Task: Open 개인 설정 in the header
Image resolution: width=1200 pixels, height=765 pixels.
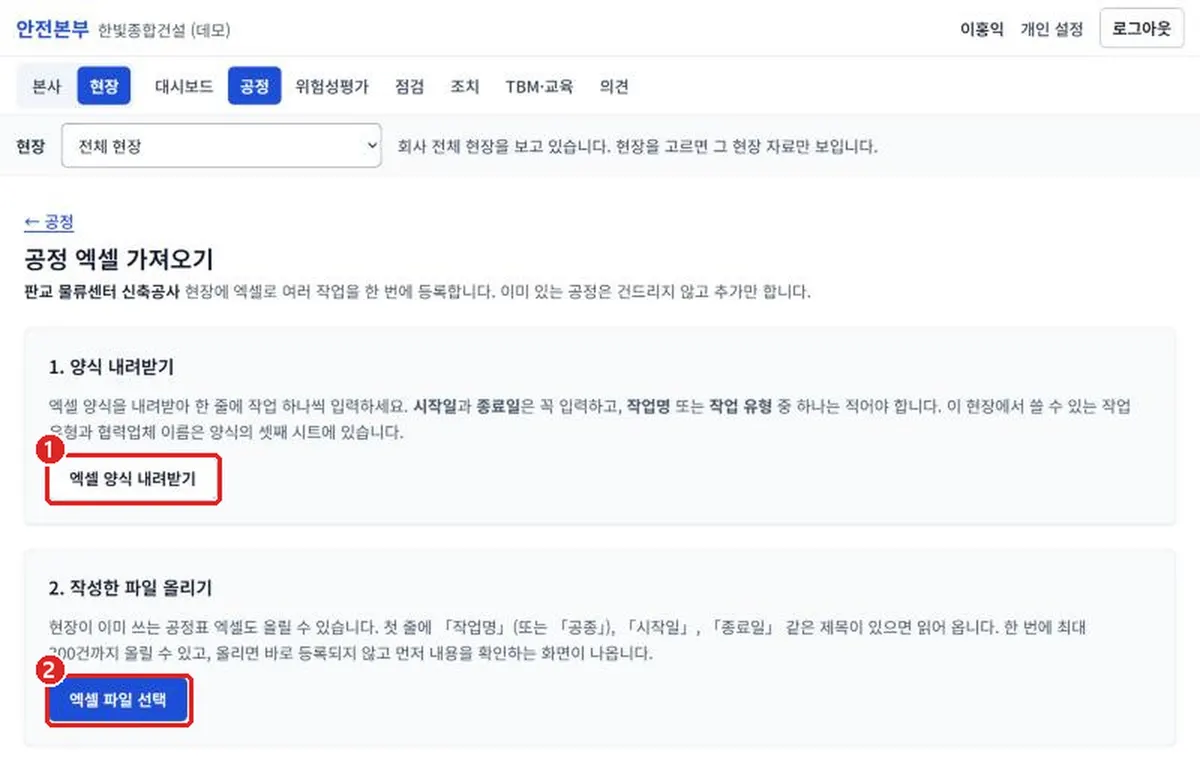Action: (1051, 29)
